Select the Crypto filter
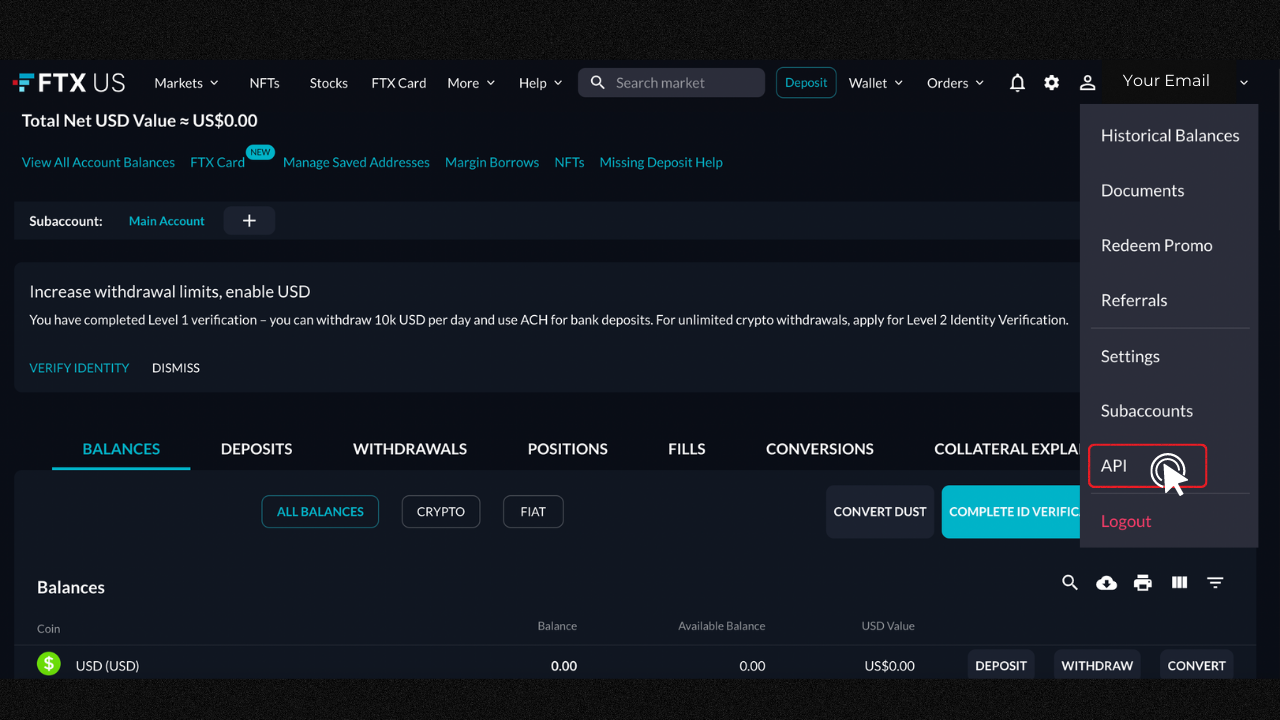1280x720 pixels. 441,511
